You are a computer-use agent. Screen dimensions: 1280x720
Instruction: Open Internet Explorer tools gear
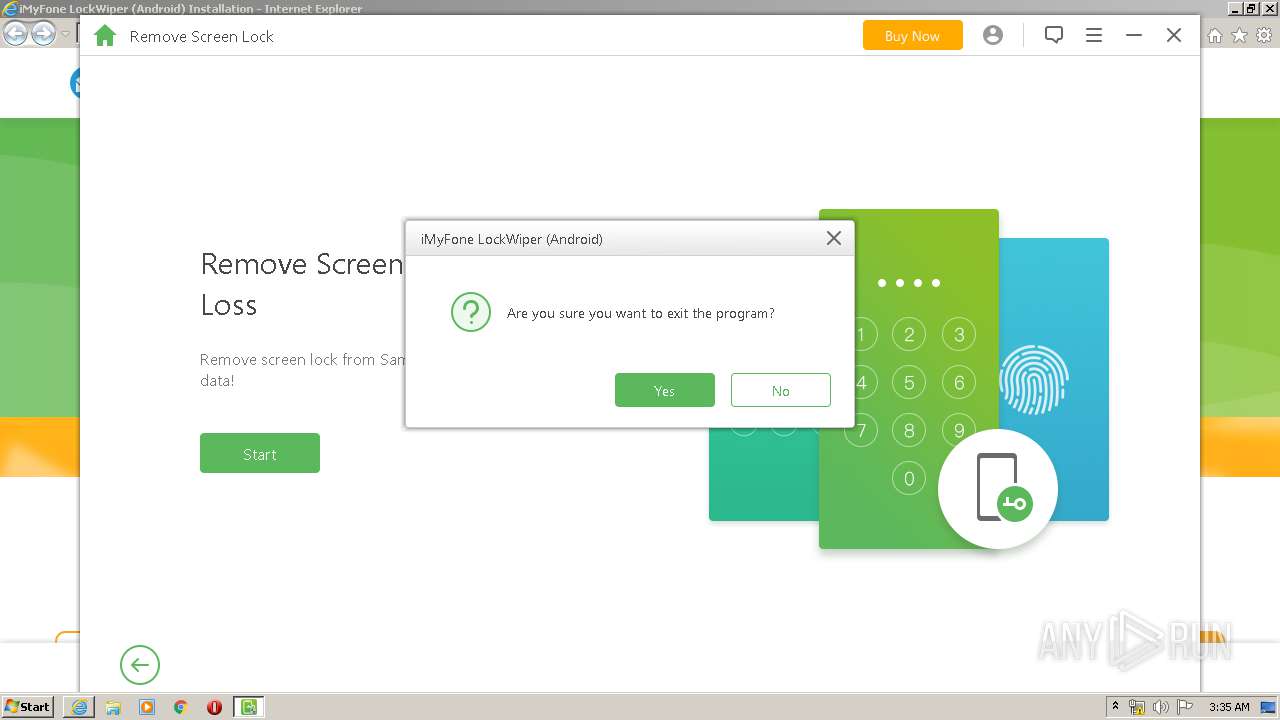(1264, 35)
